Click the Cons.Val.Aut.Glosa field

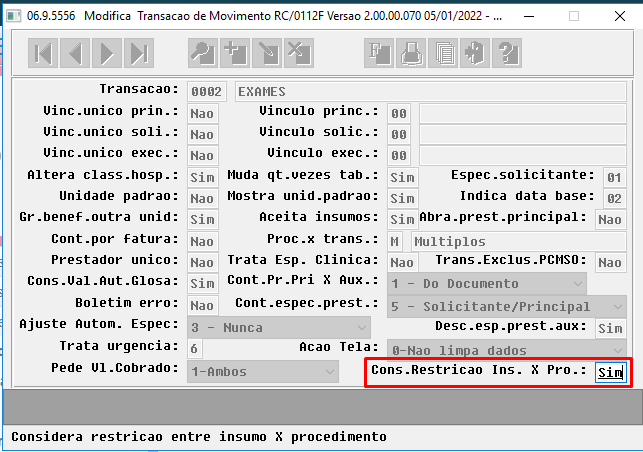point(203,284)
